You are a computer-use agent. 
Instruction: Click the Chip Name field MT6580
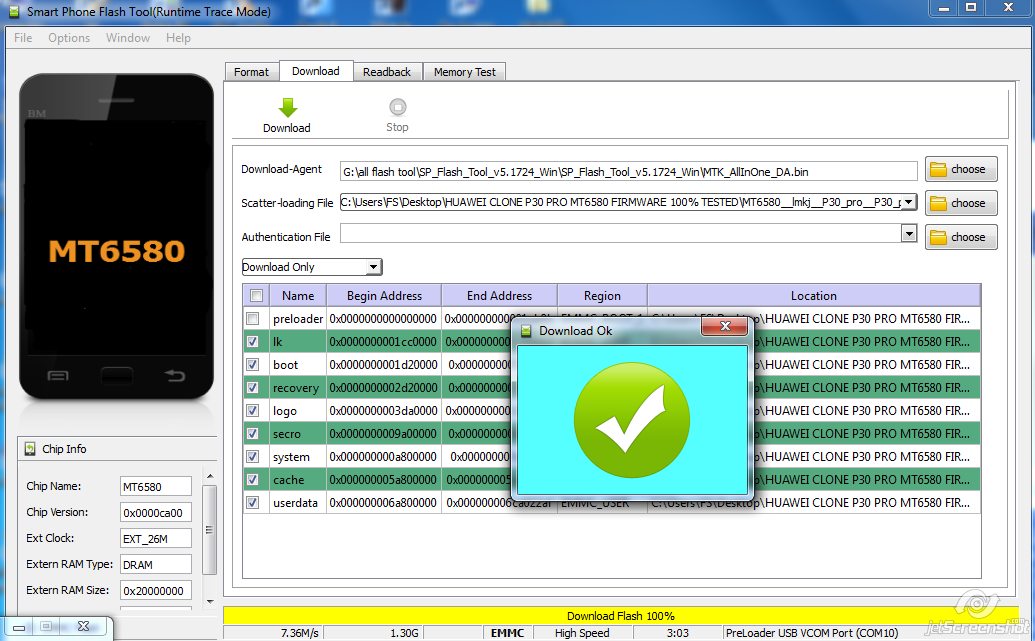(156, 487)
